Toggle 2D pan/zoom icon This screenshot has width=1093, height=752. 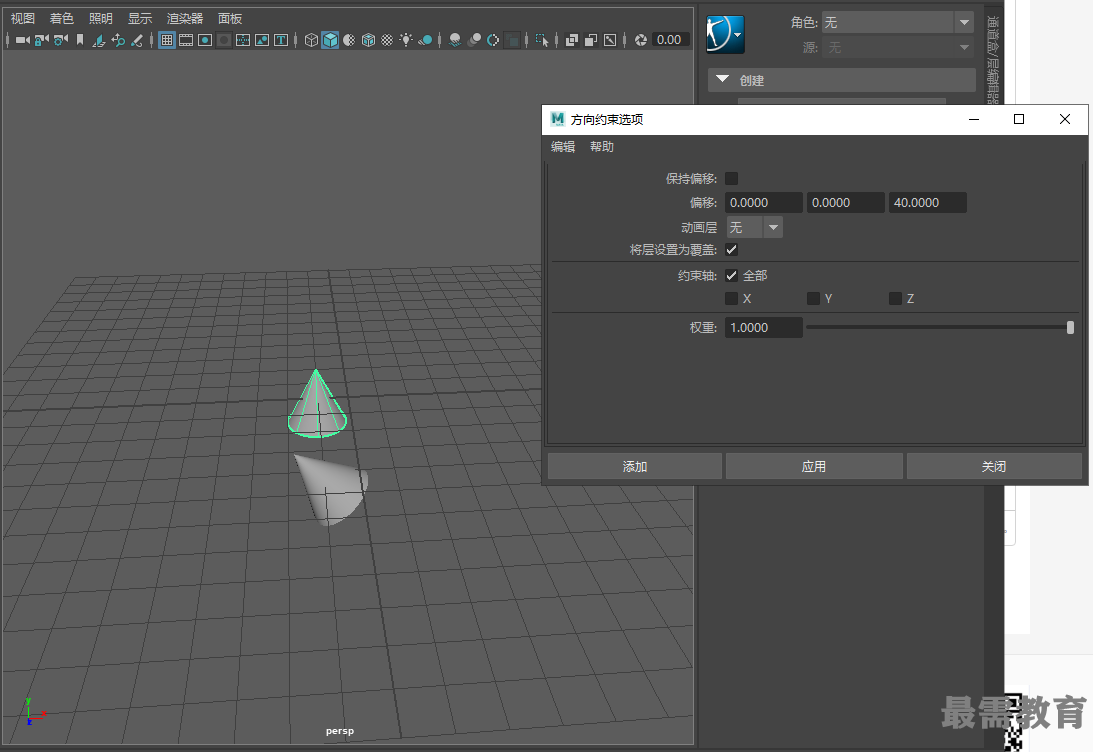tap(118, 40)
